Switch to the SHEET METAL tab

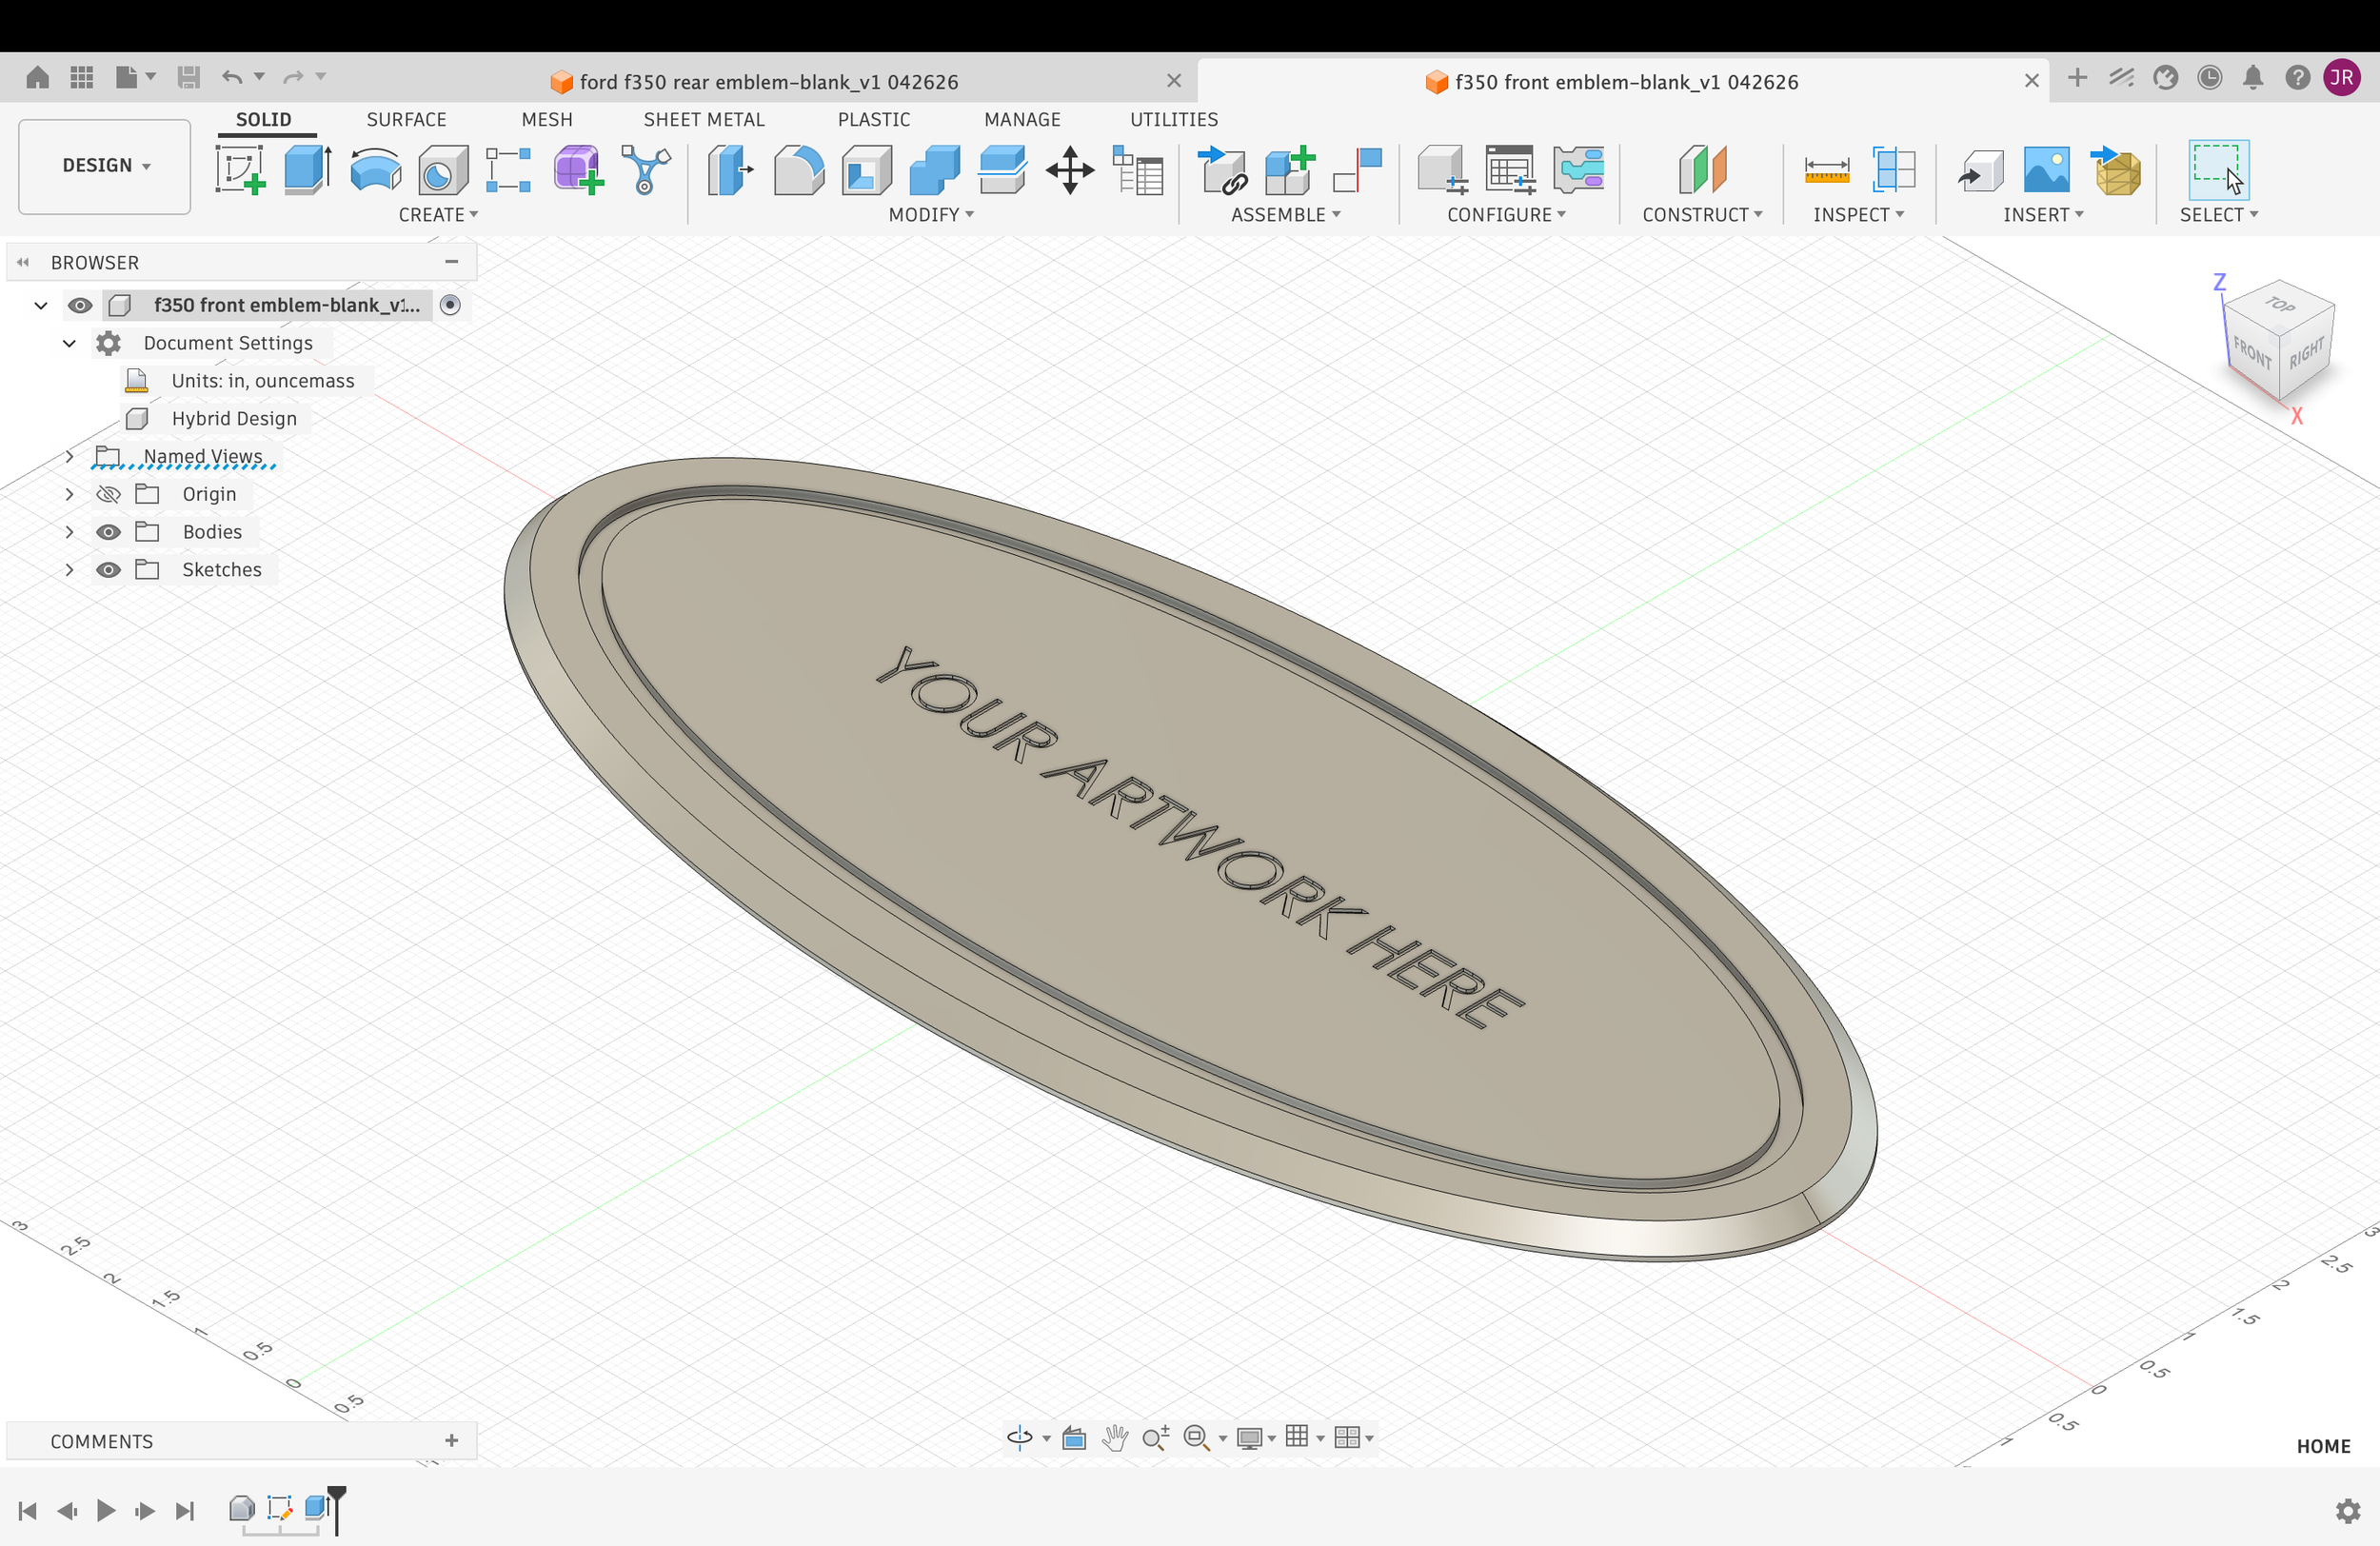(x=704, y=120)
